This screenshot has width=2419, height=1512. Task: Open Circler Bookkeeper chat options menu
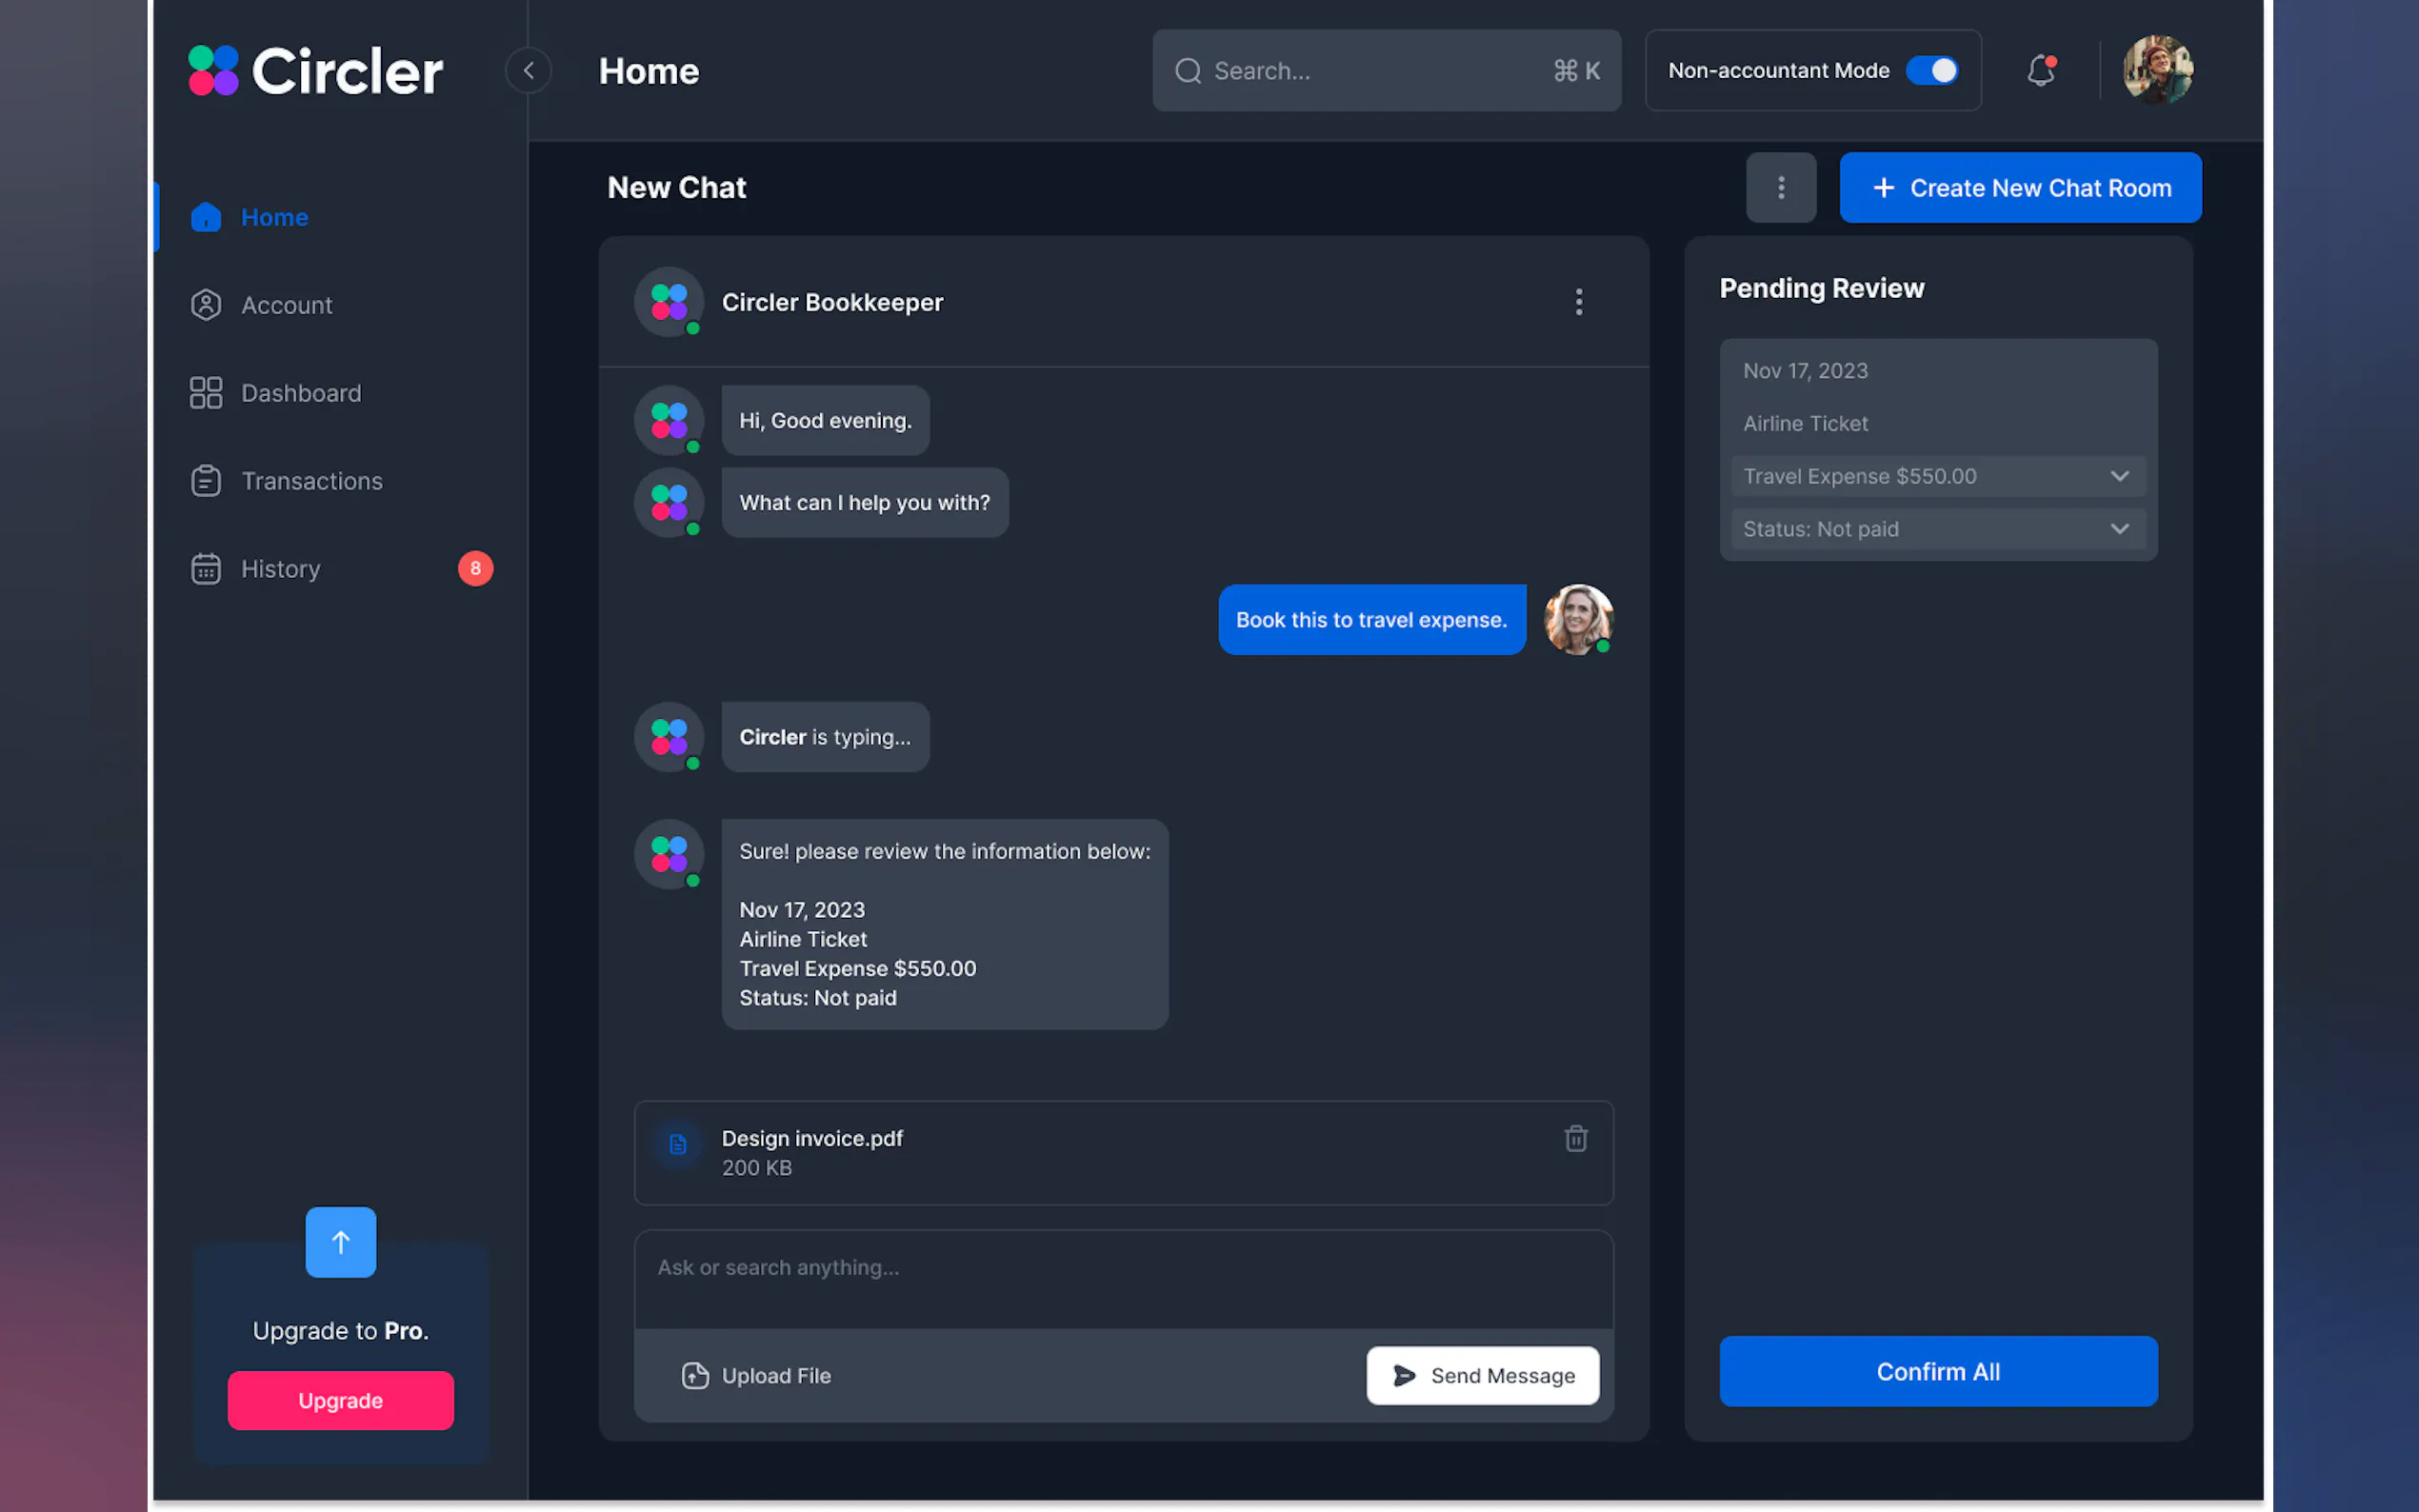(1578, 302)
